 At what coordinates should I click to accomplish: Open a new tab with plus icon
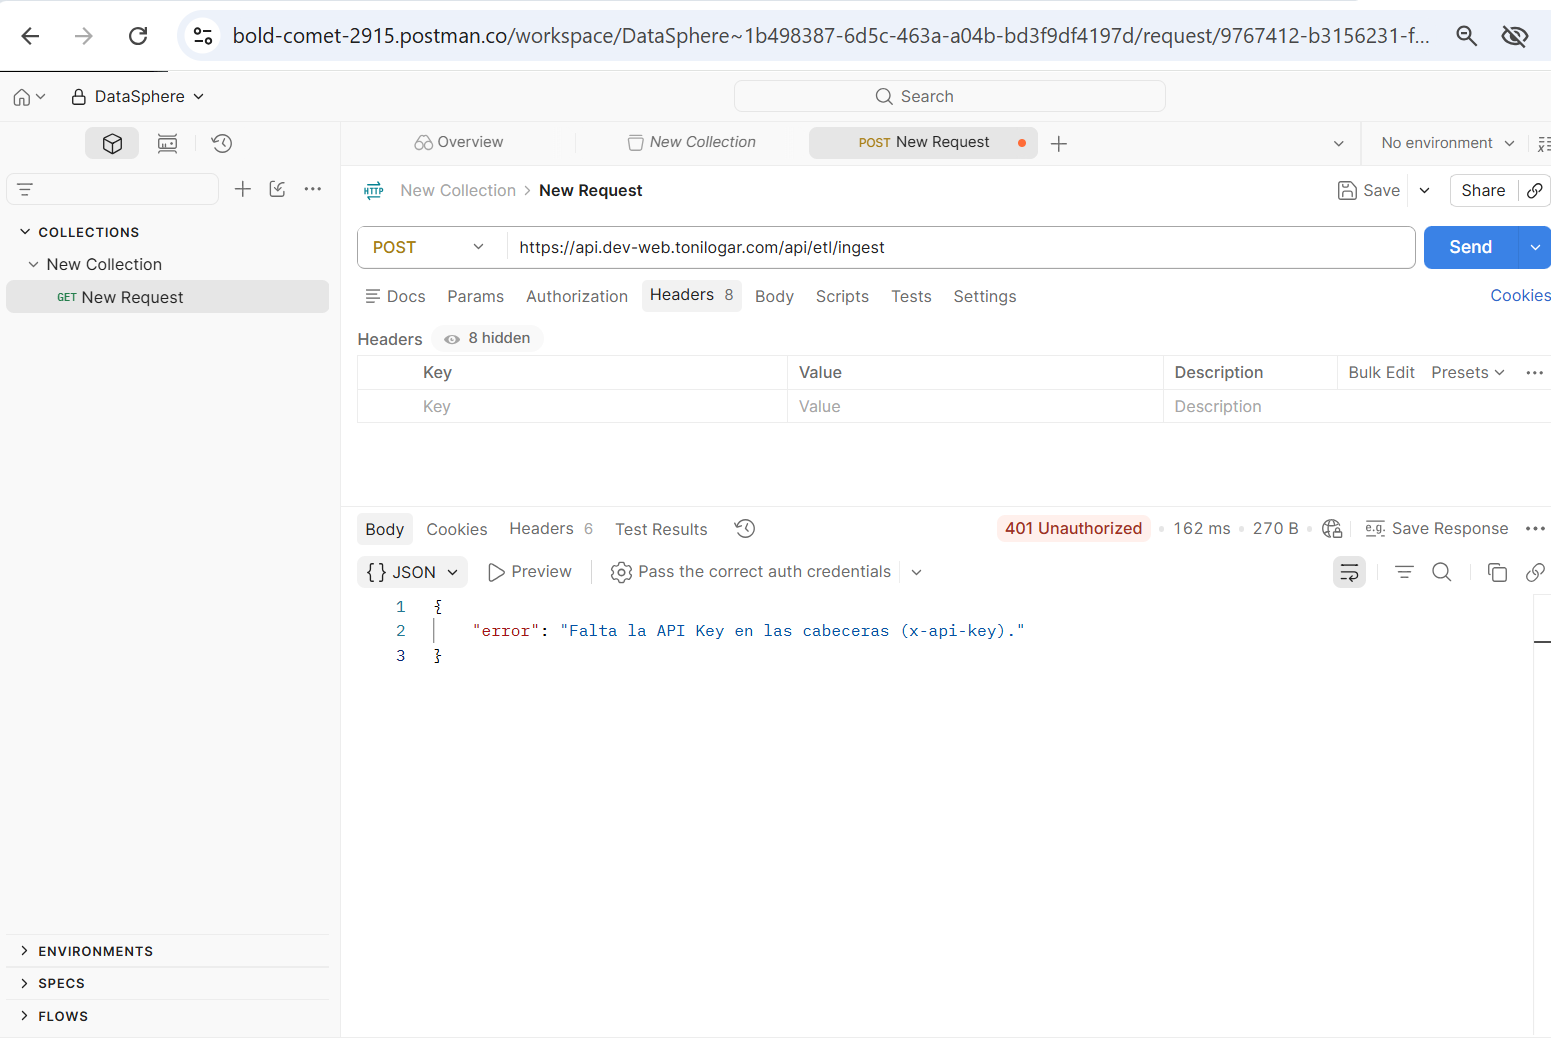pyautogui.click(x=1059, y=143)
